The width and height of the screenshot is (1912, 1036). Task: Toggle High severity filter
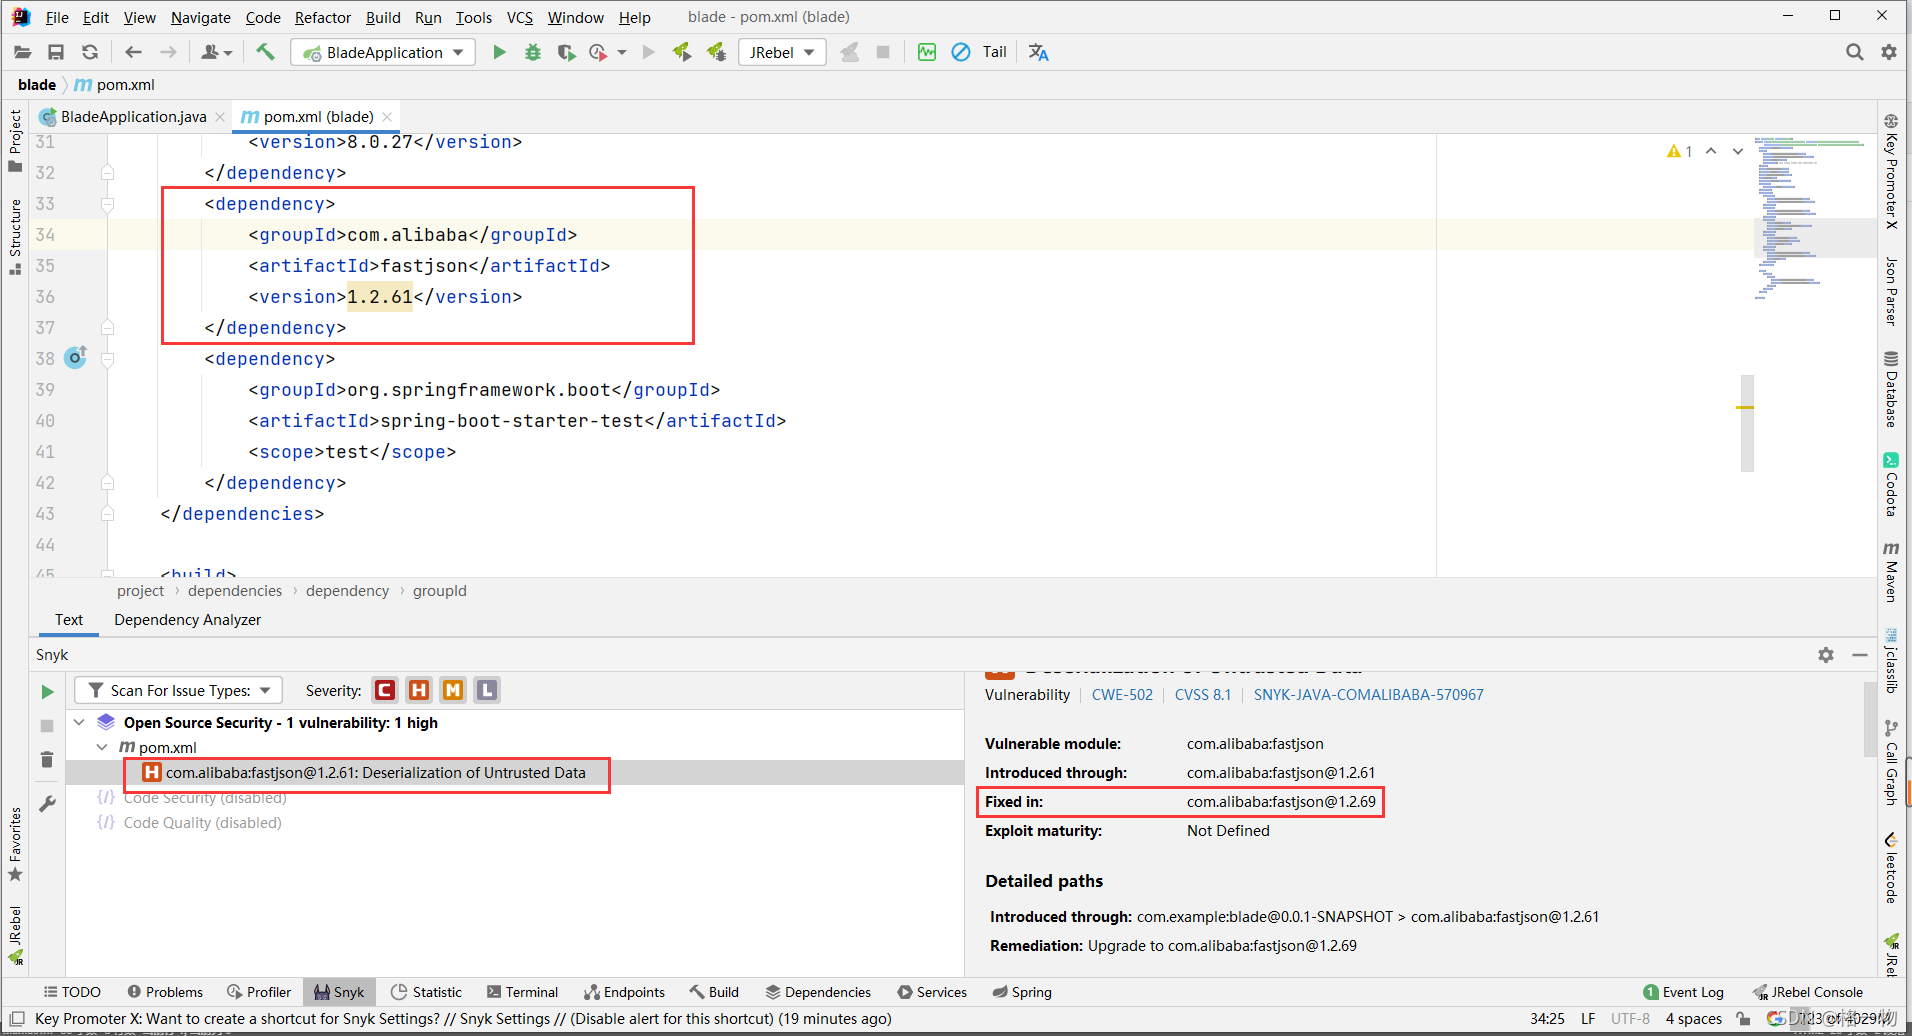point(419,690)
